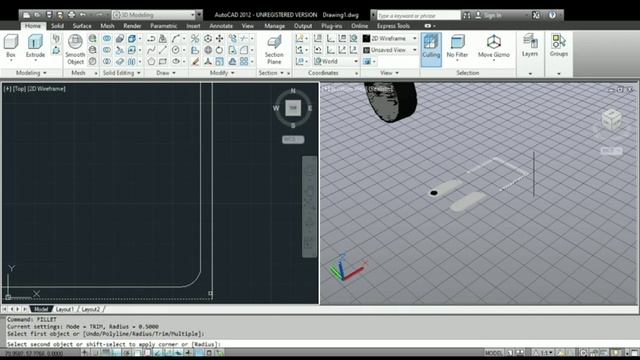640x360 pixels.
Task: Expand the Draw panel
Action: (x=166, y=73)
